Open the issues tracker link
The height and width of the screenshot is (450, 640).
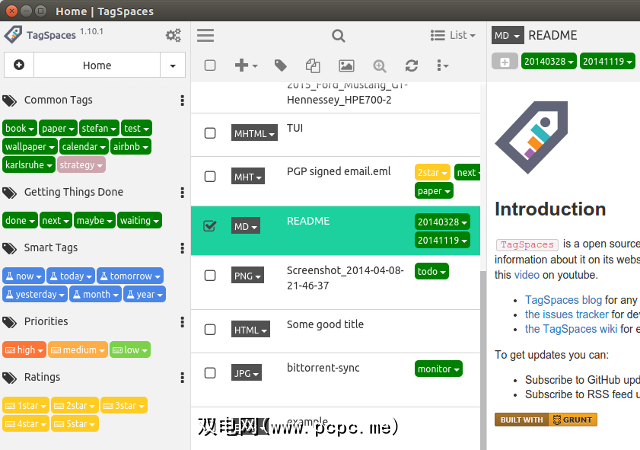click(567, 314)
